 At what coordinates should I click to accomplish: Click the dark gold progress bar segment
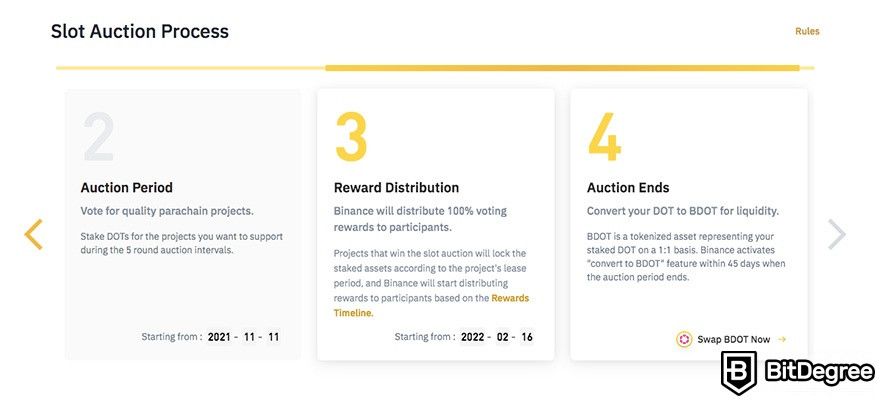(562, 68)
